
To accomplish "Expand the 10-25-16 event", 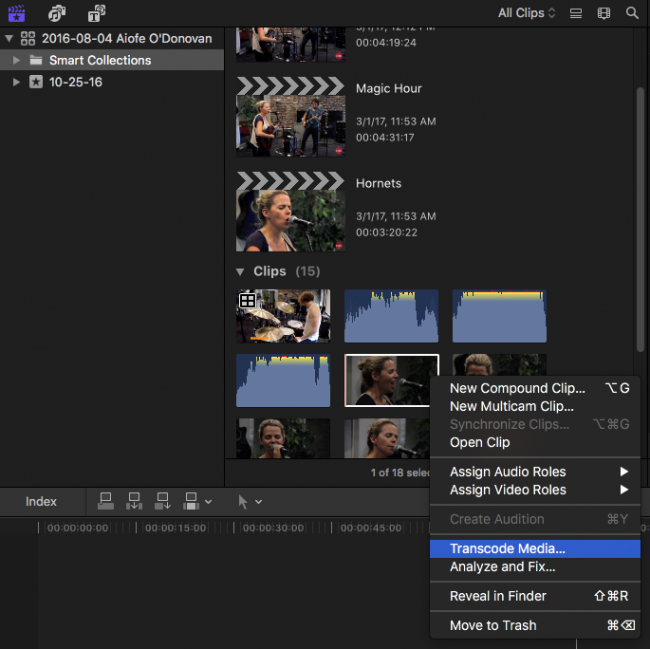I will (16, 82).
